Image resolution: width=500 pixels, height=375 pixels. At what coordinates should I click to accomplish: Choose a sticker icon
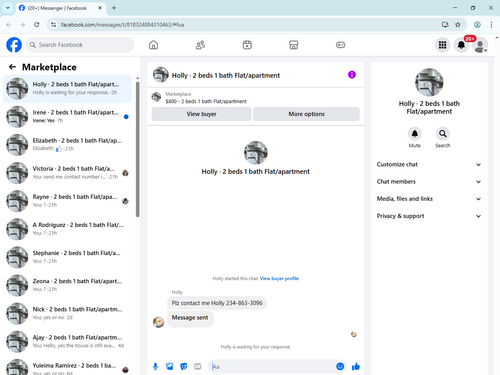pos(184,367)
